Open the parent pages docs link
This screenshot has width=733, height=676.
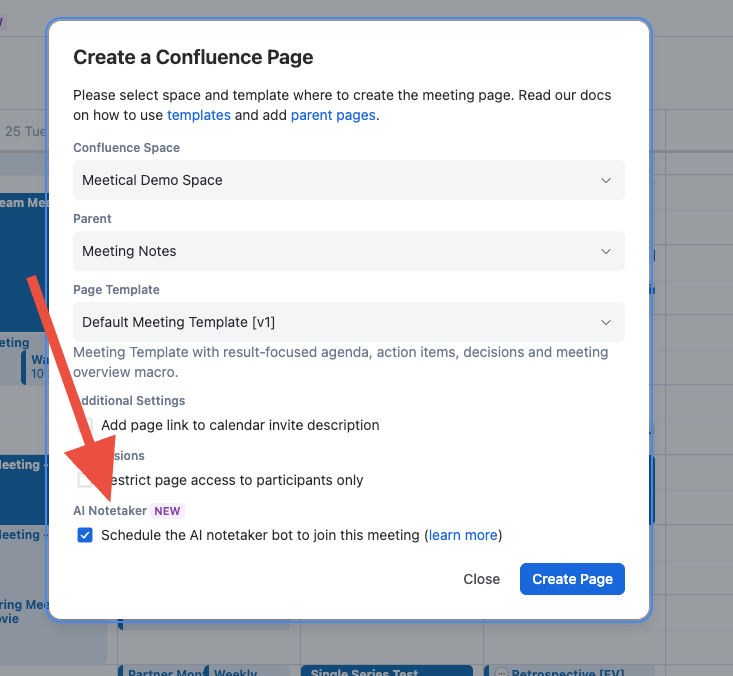[x=333, y=115]
